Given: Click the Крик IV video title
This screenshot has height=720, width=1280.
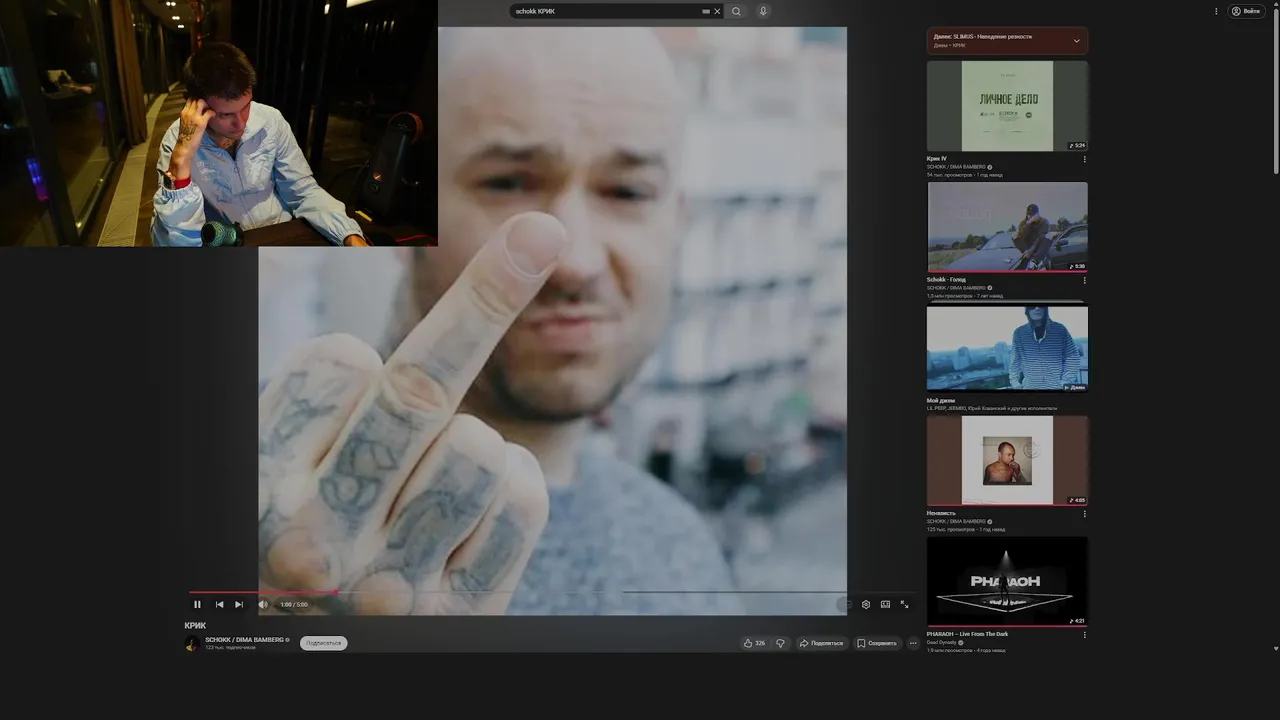Looking at the screenshot, I should click(x=936, y=158).
